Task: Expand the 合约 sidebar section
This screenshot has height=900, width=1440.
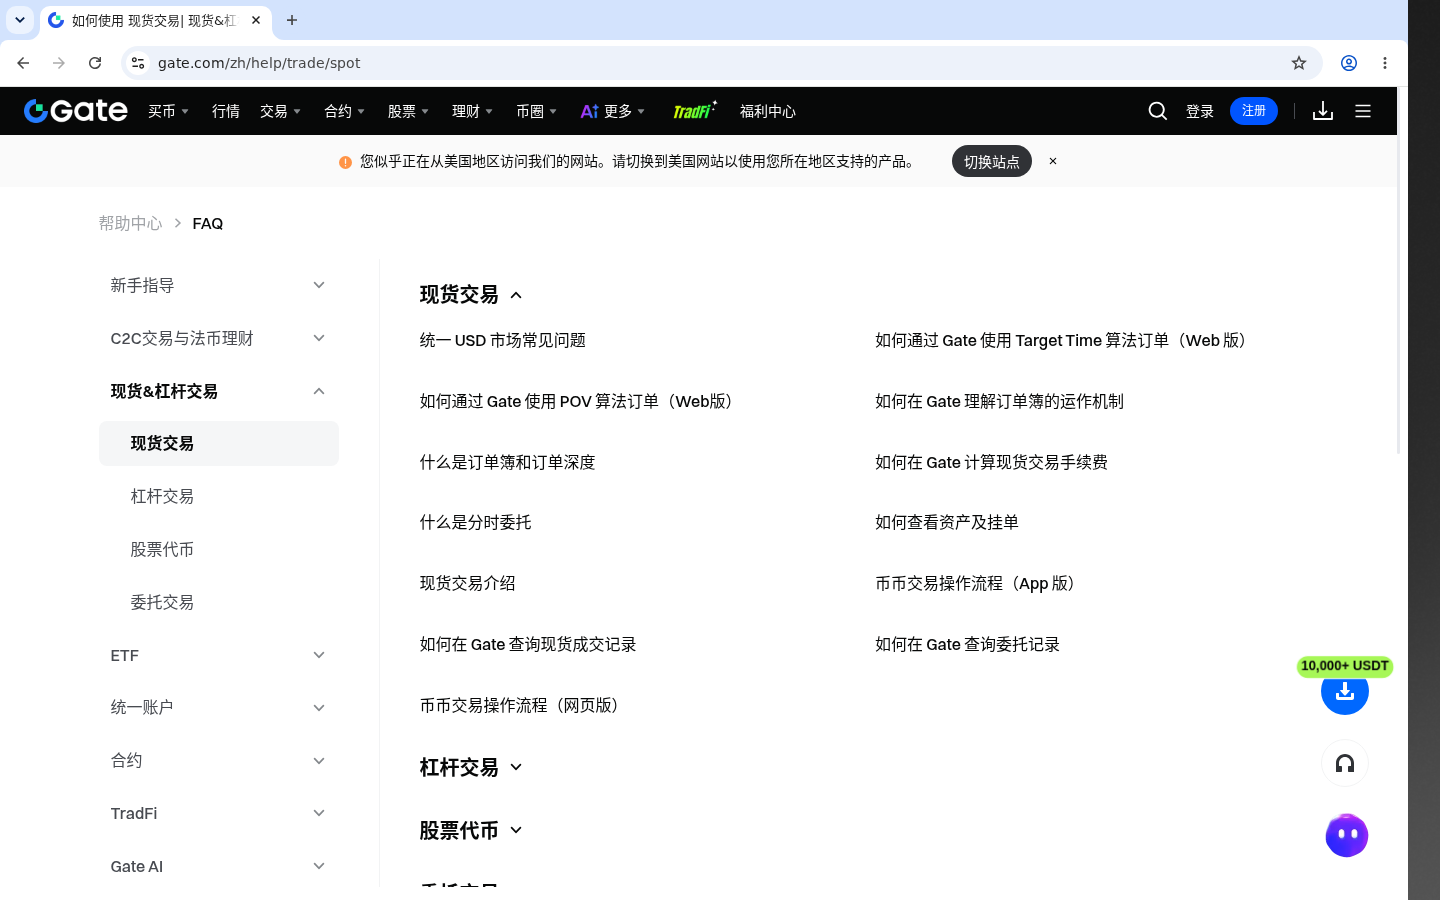Action: (x=219, y=761)
